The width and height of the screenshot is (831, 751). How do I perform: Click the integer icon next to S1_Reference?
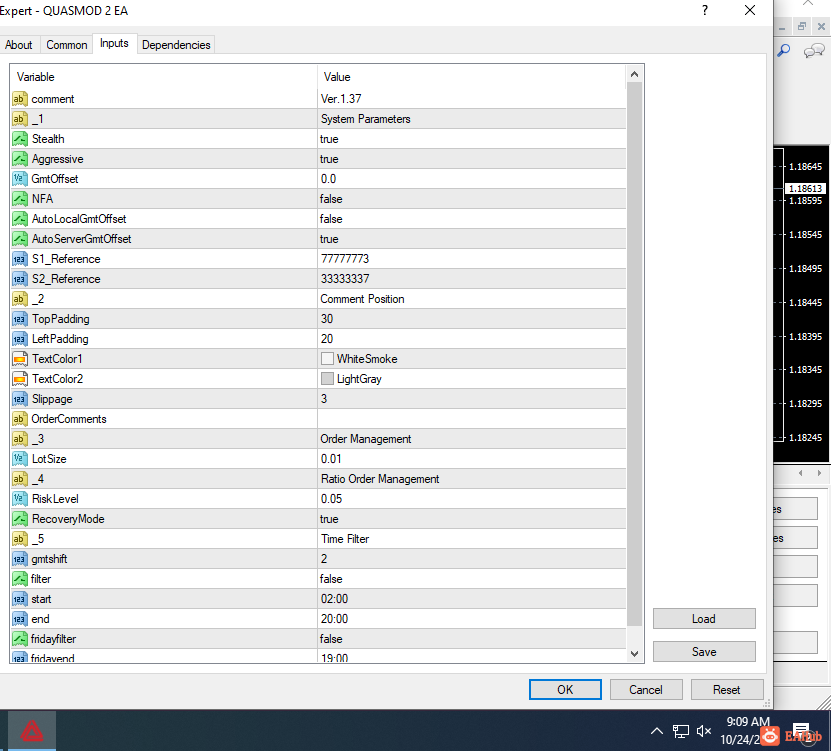[x=20, y=259]
